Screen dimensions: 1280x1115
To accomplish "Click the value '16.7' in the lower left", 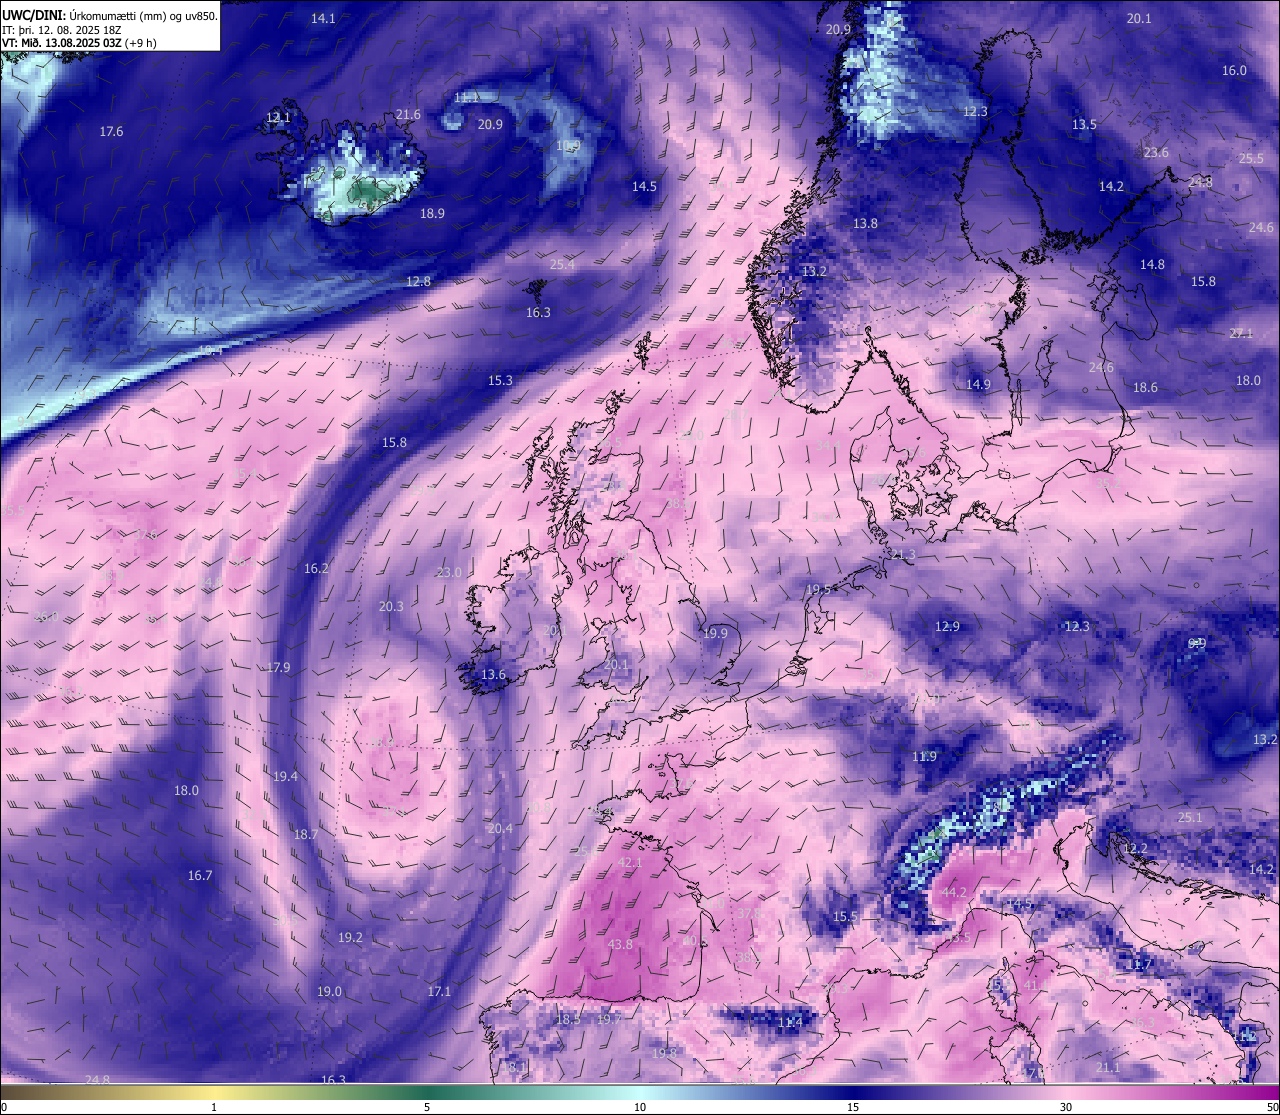I will pos(200,876).
